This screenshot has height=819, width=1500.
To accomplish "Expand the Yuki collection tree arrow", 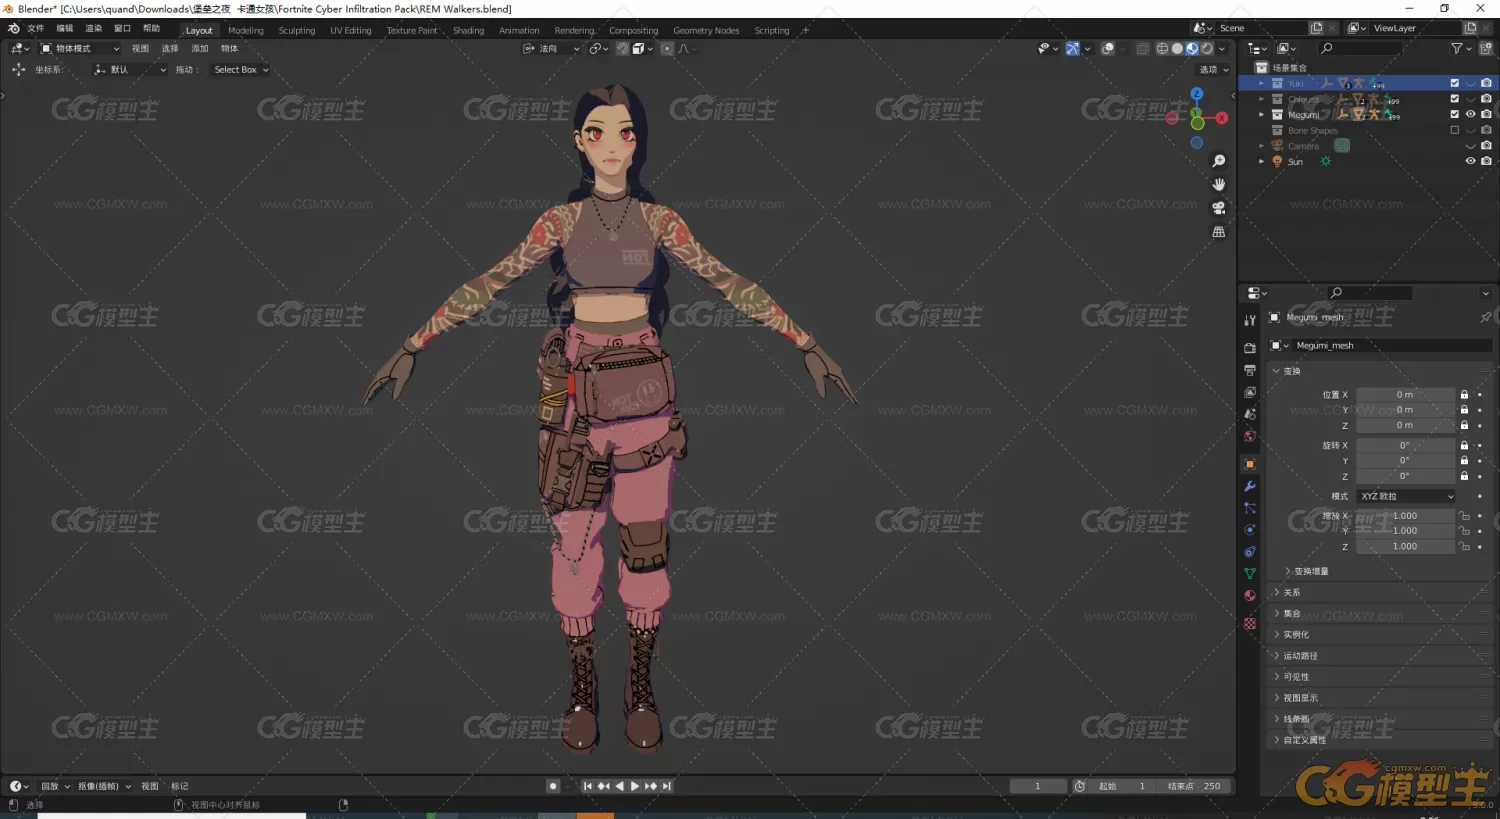I will pos(1262,83).
